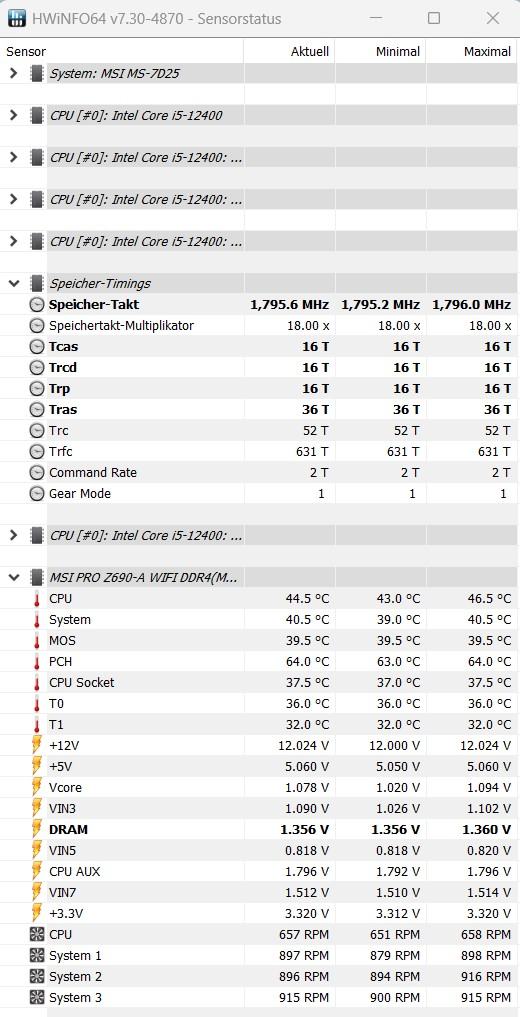
Task: Click the clock icon beside Gear Mode
Action: click(x=38, y=494)
